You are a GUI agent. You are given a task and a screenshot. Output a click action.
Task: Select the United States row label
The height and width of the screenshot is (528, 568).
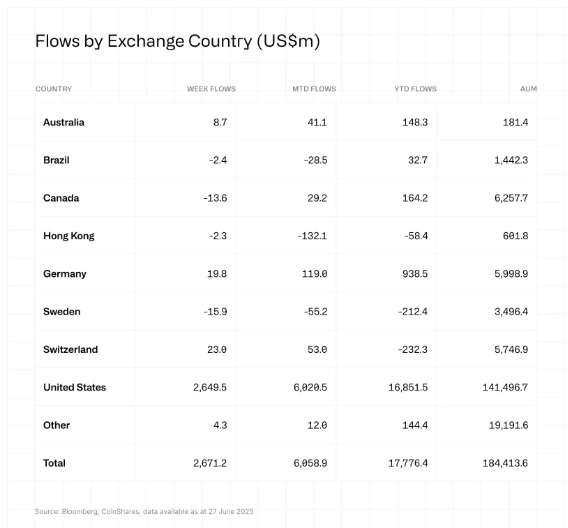pos(75,387)
